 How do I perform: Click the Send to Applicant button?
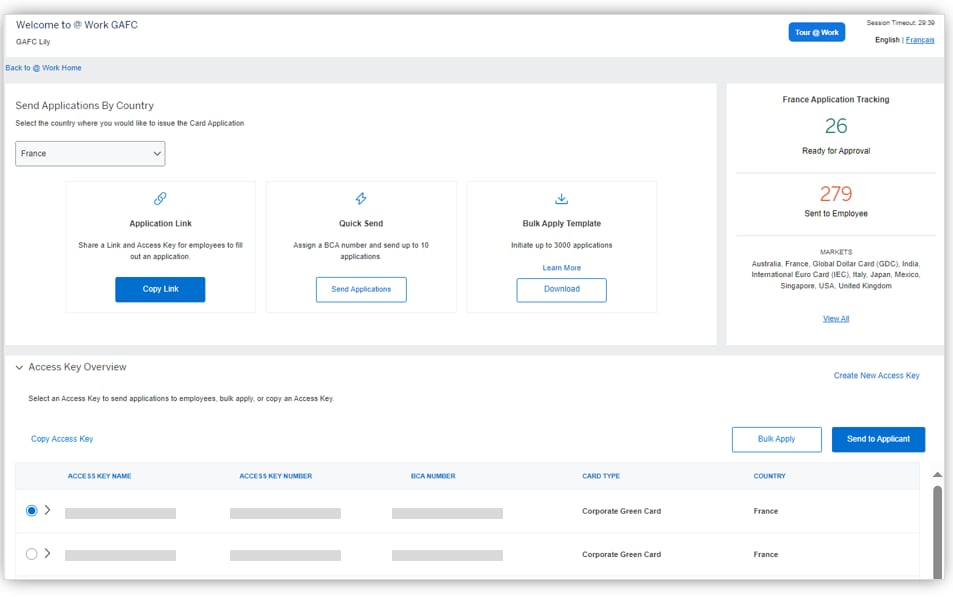(x=878, y=440)
